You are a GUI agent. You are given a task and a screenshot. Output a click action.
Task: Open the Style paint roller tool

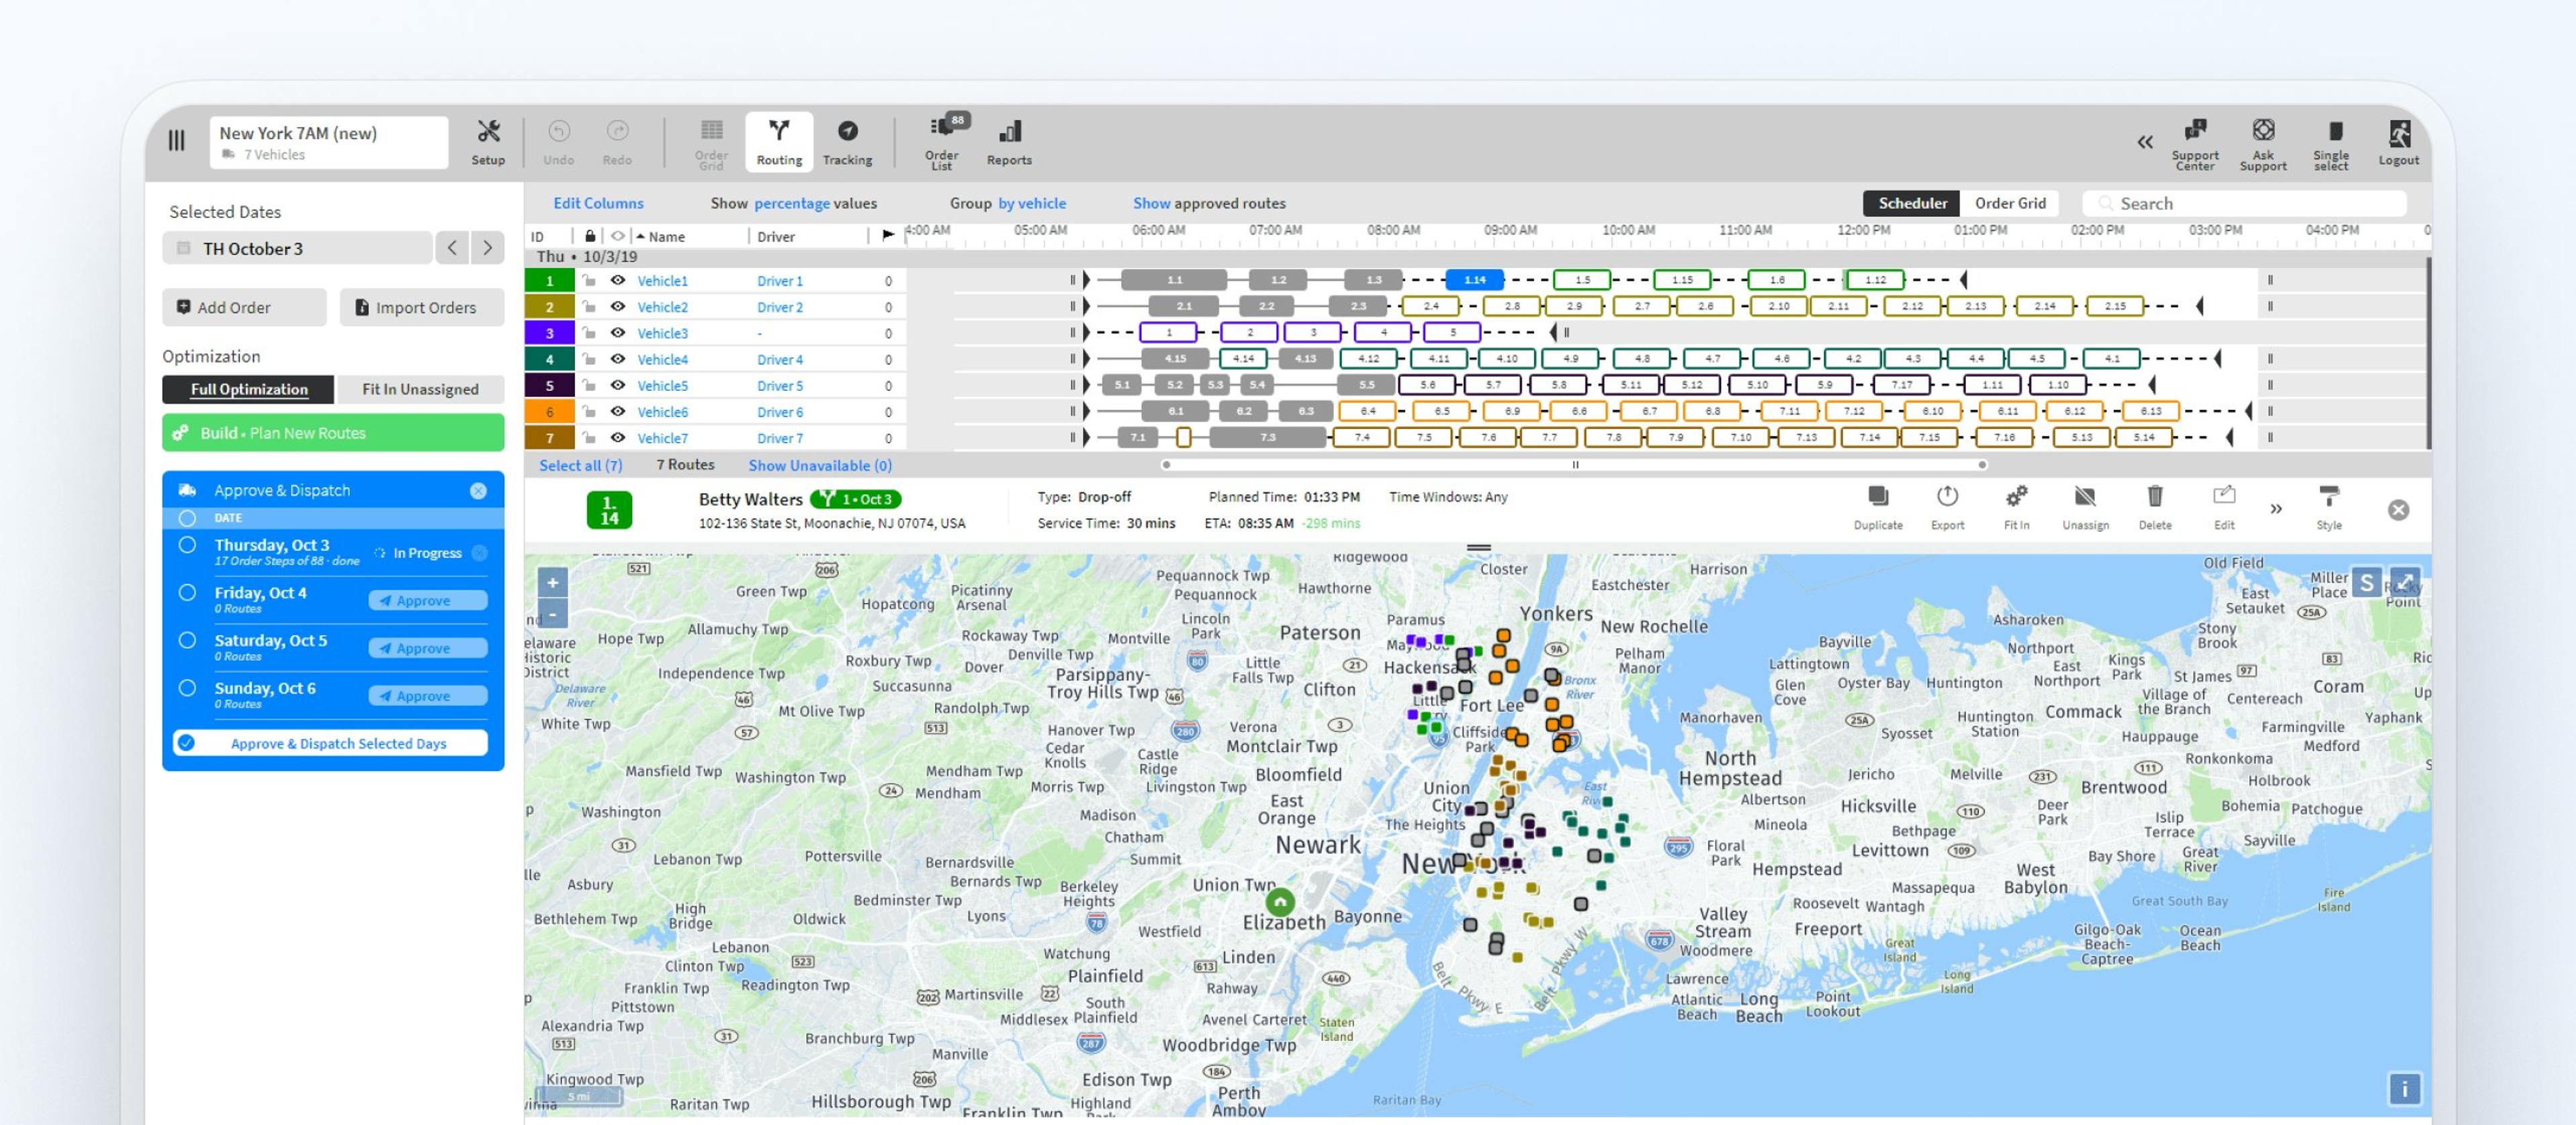[x=2328, y=508]
